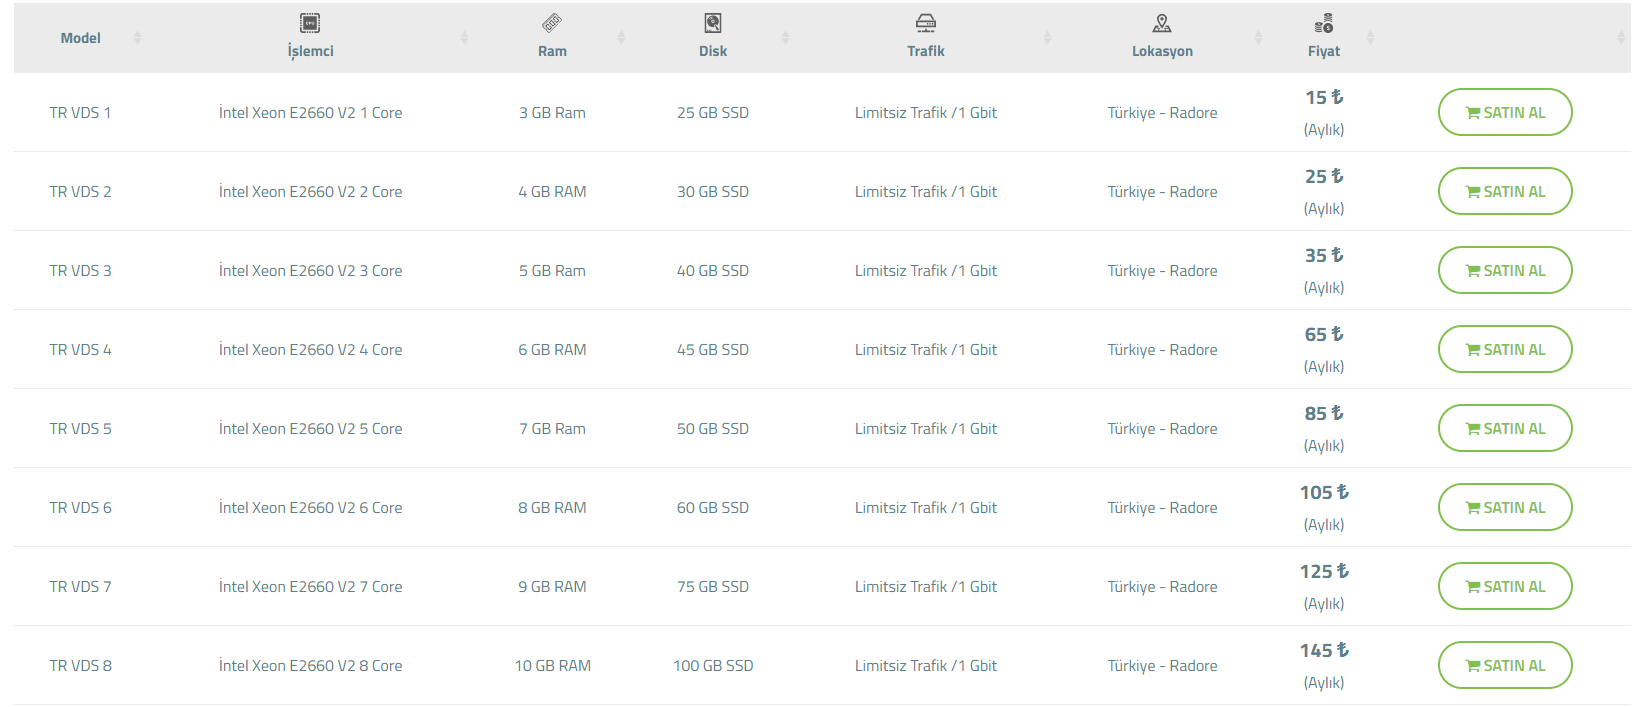Select the TR VDS 8 model cell
The height and width of the screenshot is (707, 1647).
pyautogui.click(x=80, y=666)
